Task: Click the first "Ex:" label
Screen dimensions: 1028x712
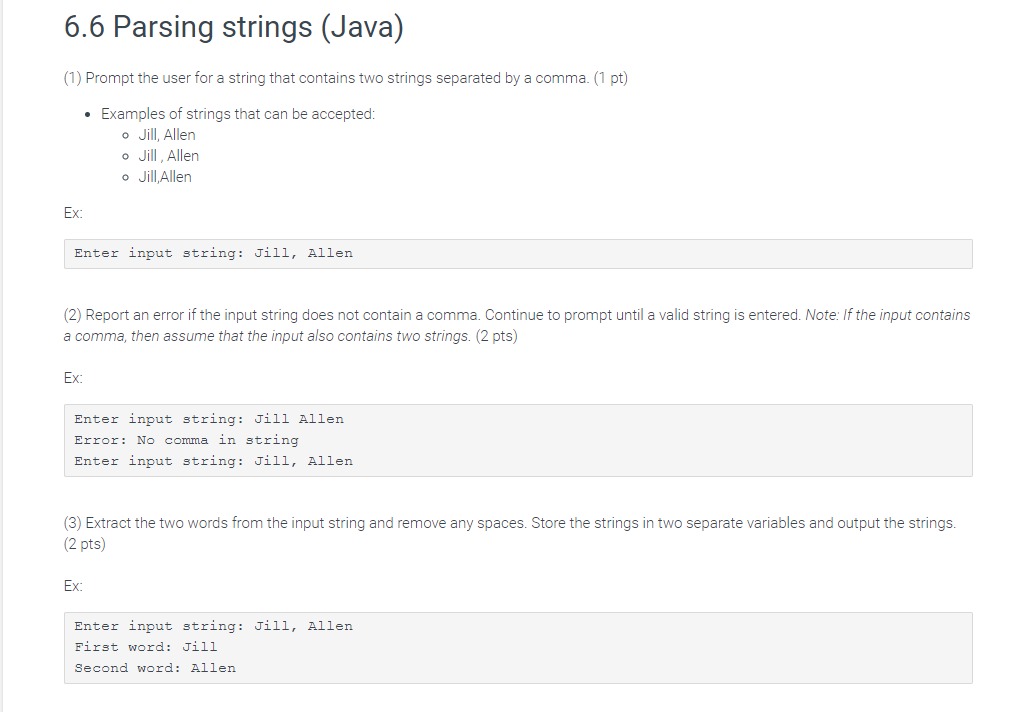Action: (x=73, y=213)
